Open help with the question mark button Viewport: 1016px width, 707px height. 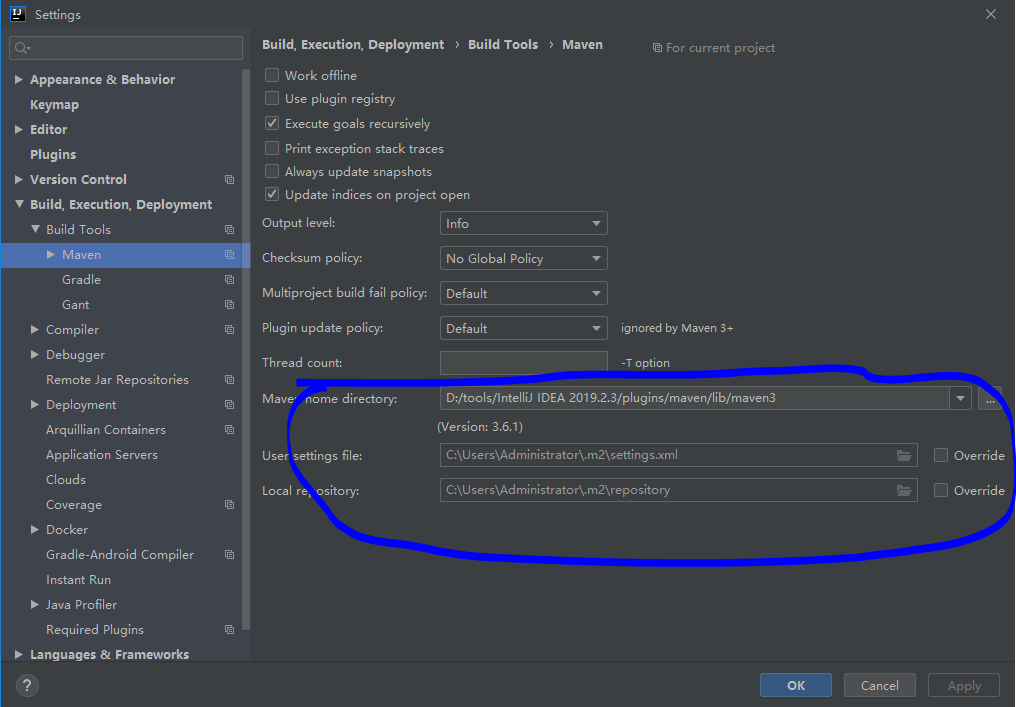click(27, 686)
